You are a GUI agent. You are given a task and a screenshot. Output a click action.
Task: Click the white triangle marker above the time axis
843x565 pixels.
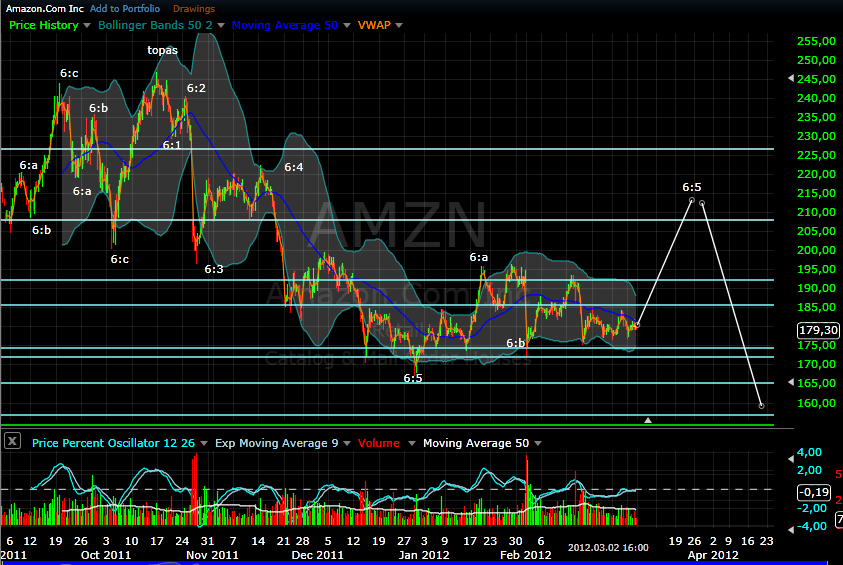coord(648,420)
